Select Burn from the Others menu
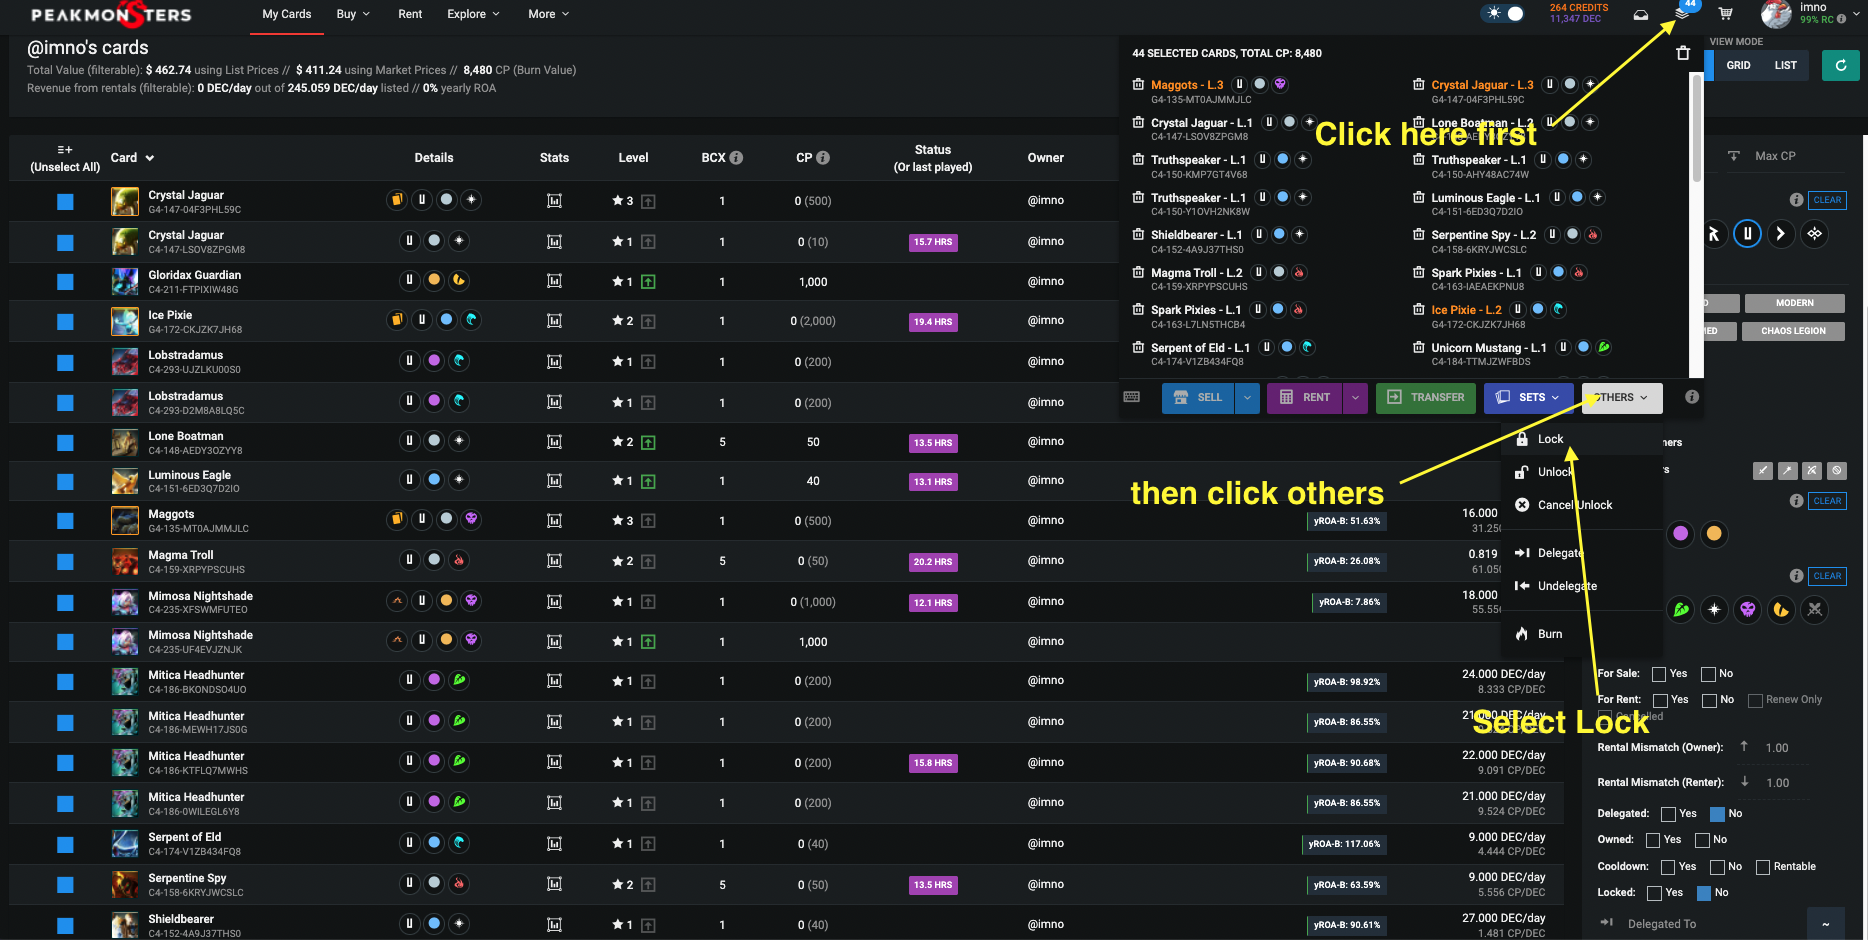The width and height of the screenshot is (1868, 940). pos(1550,634)
